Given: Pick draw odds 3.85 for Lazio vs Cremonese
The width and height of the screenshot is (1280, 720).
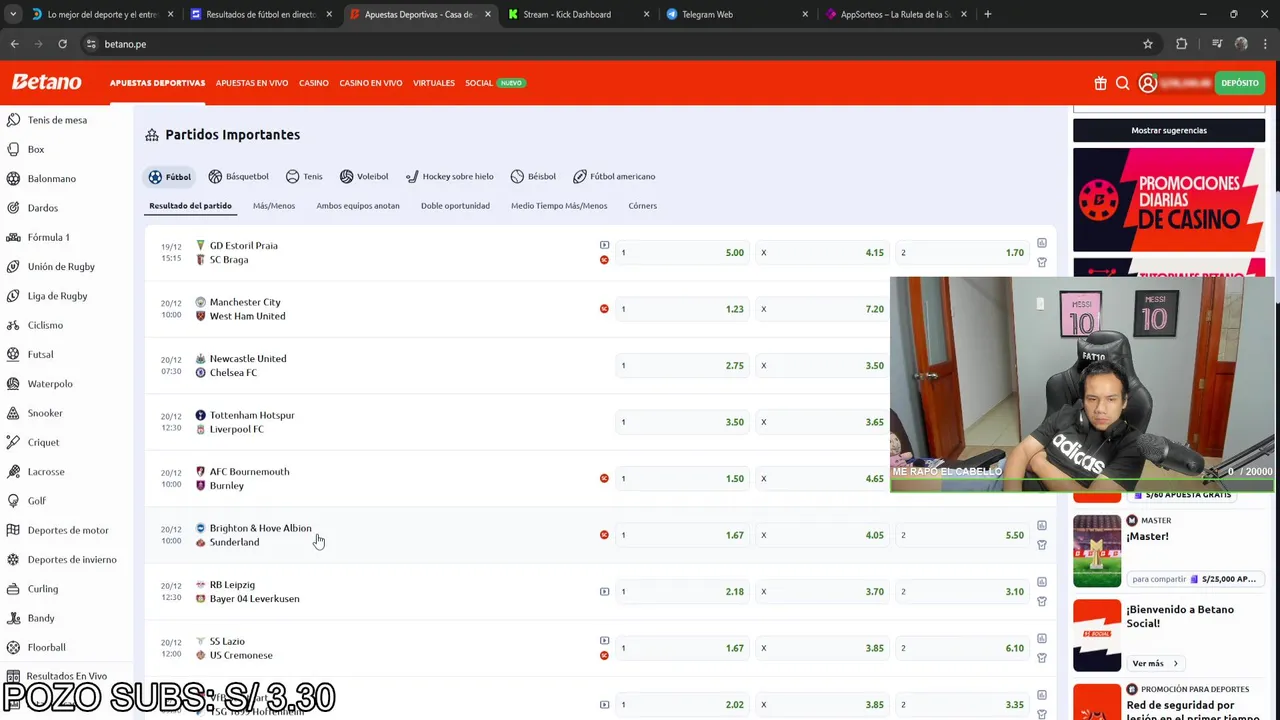Looking at the screenshot, I should click(x=822, y=648).
